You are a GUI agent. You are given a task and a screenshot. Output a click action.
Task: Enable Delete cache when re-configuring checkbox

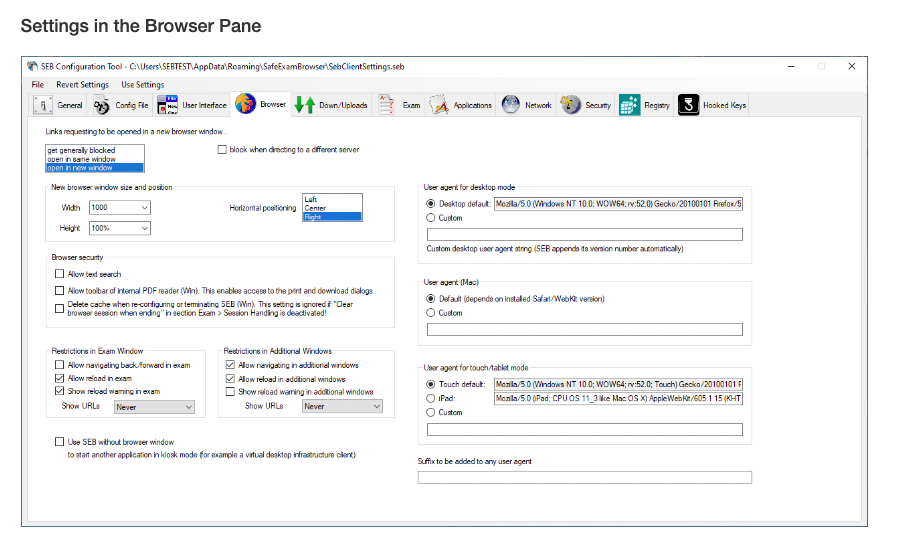click(59, 308)
